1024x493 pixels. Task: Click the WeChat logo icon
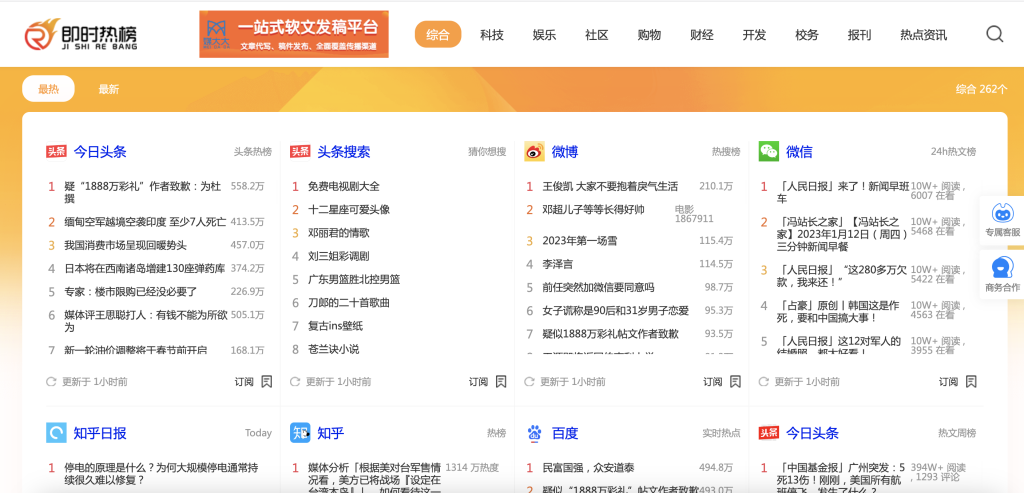pos(769,151)
